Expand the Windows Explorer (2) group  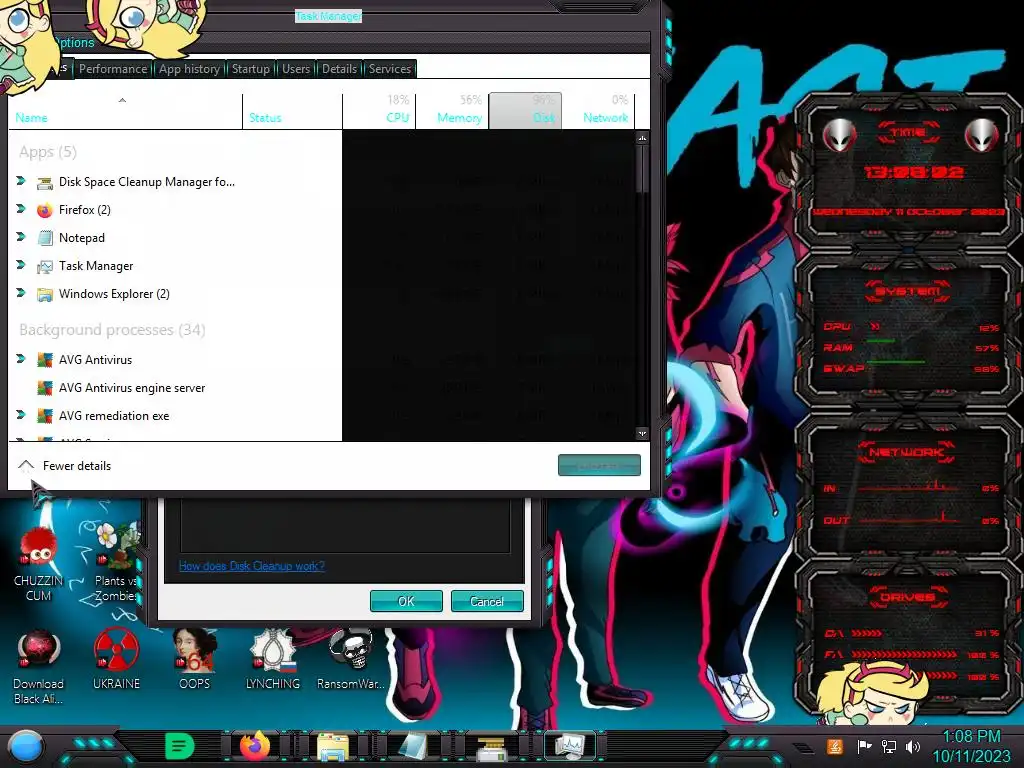point(21,293)
